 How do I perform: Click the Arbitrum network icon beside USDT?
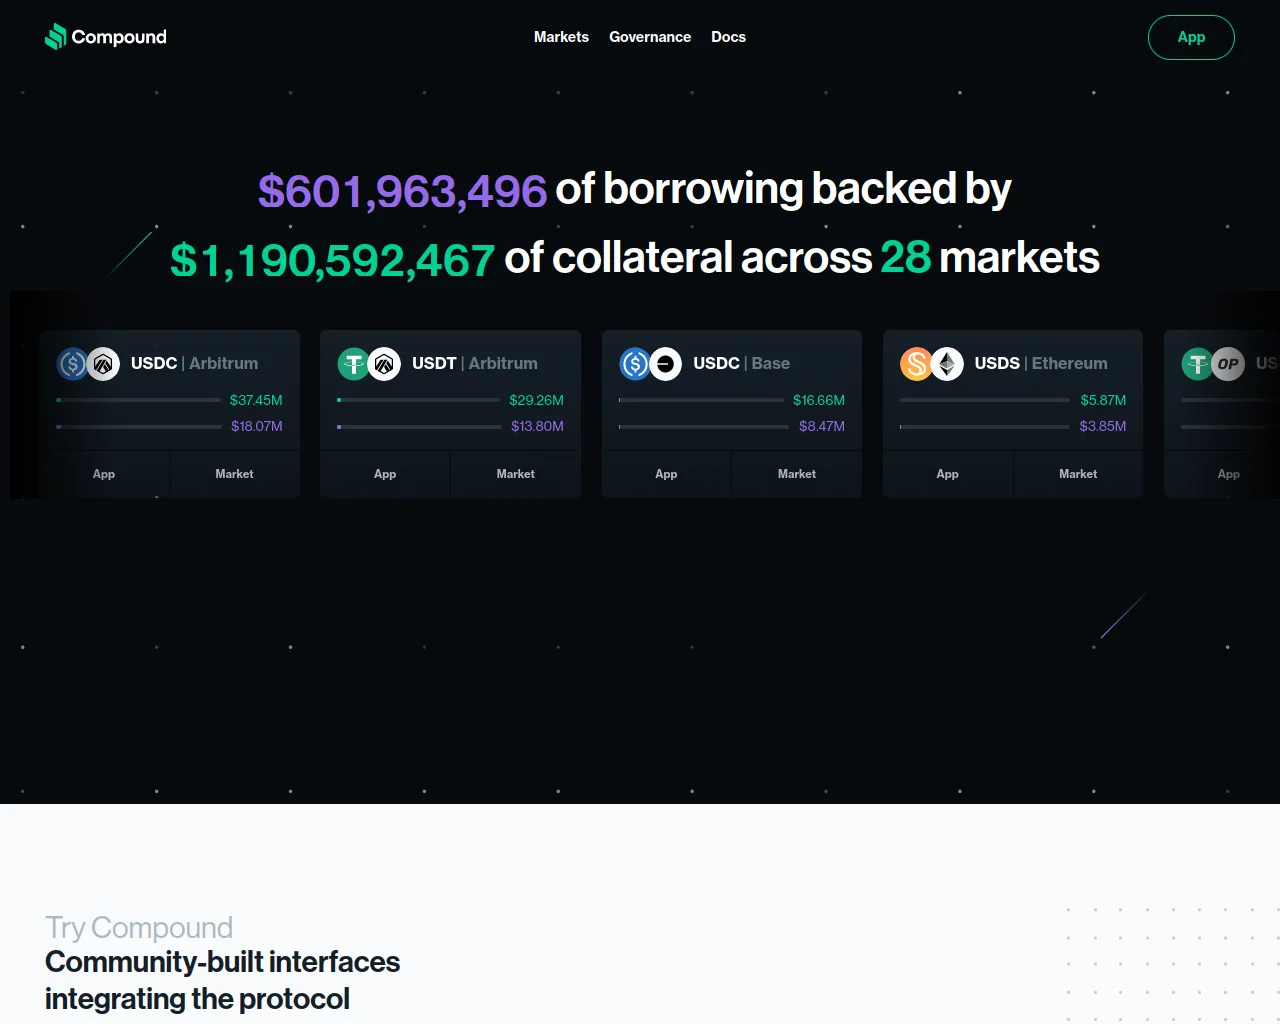(385, 364)
